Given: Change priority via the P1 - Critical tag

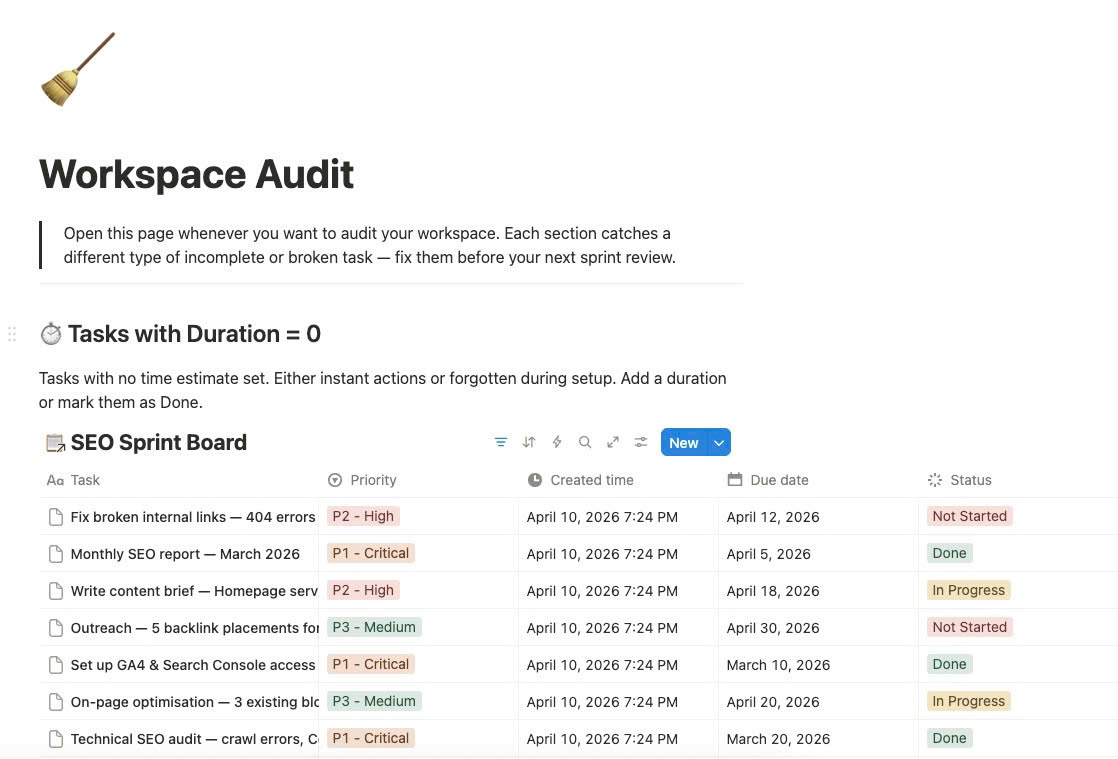Looking at the screenshot, I should pyautogui.click(x=370, y=553).
